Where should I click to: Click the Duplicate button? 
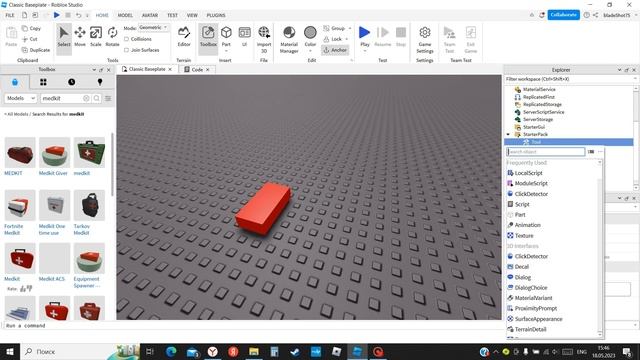36,50
